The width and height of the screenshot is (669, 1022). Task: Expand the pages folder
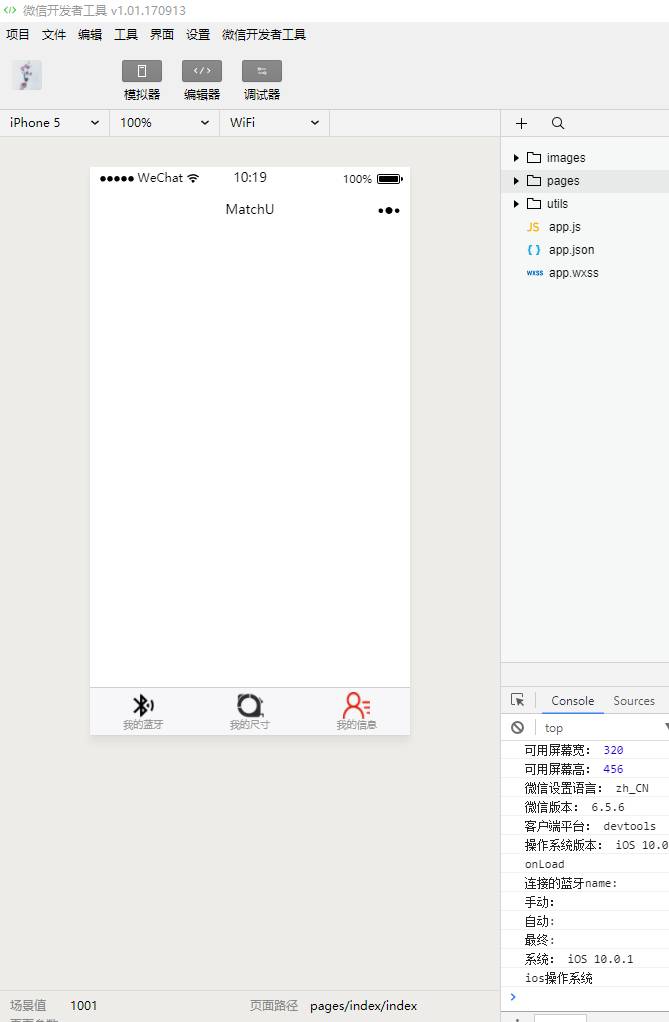tap(516, 181)
